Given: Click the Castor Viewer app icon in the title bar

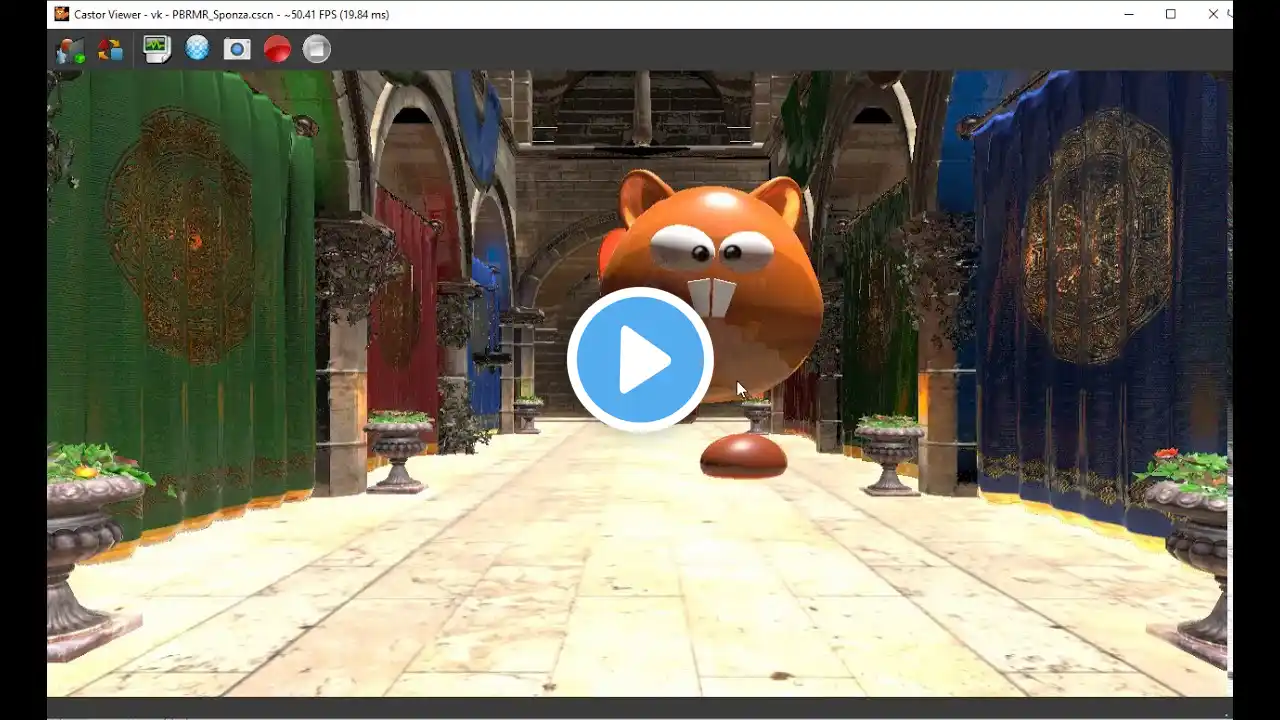Looking at the screenshot, I should pos(62,14).
